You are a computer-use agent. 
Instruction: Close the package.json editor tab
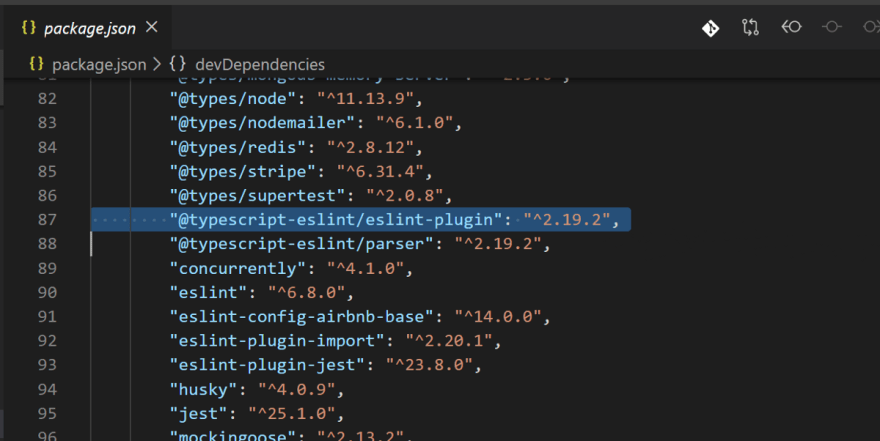tap(152, 27)
